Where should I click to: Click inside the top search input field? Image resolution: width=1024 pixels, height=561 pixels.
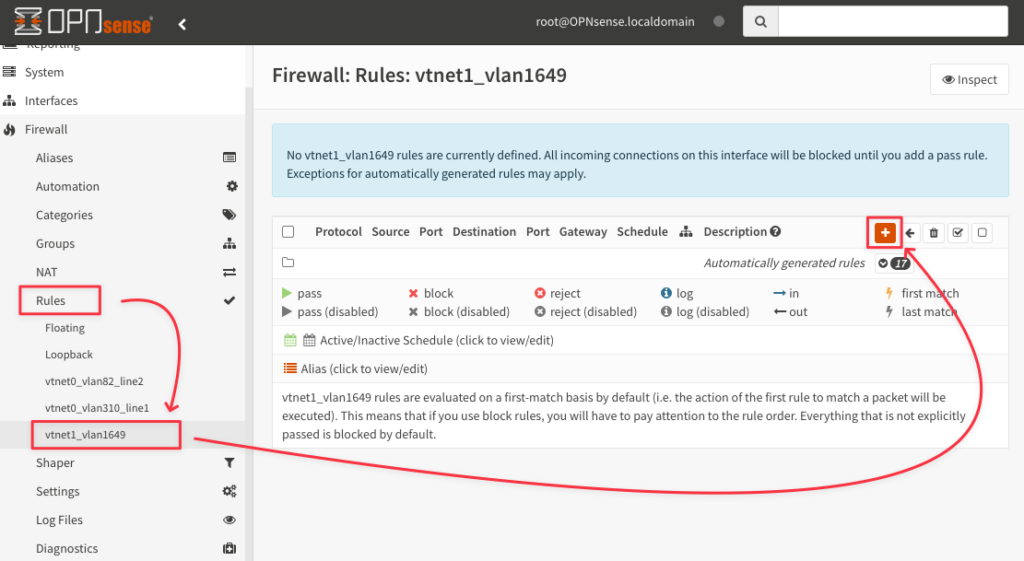[893, 22]
